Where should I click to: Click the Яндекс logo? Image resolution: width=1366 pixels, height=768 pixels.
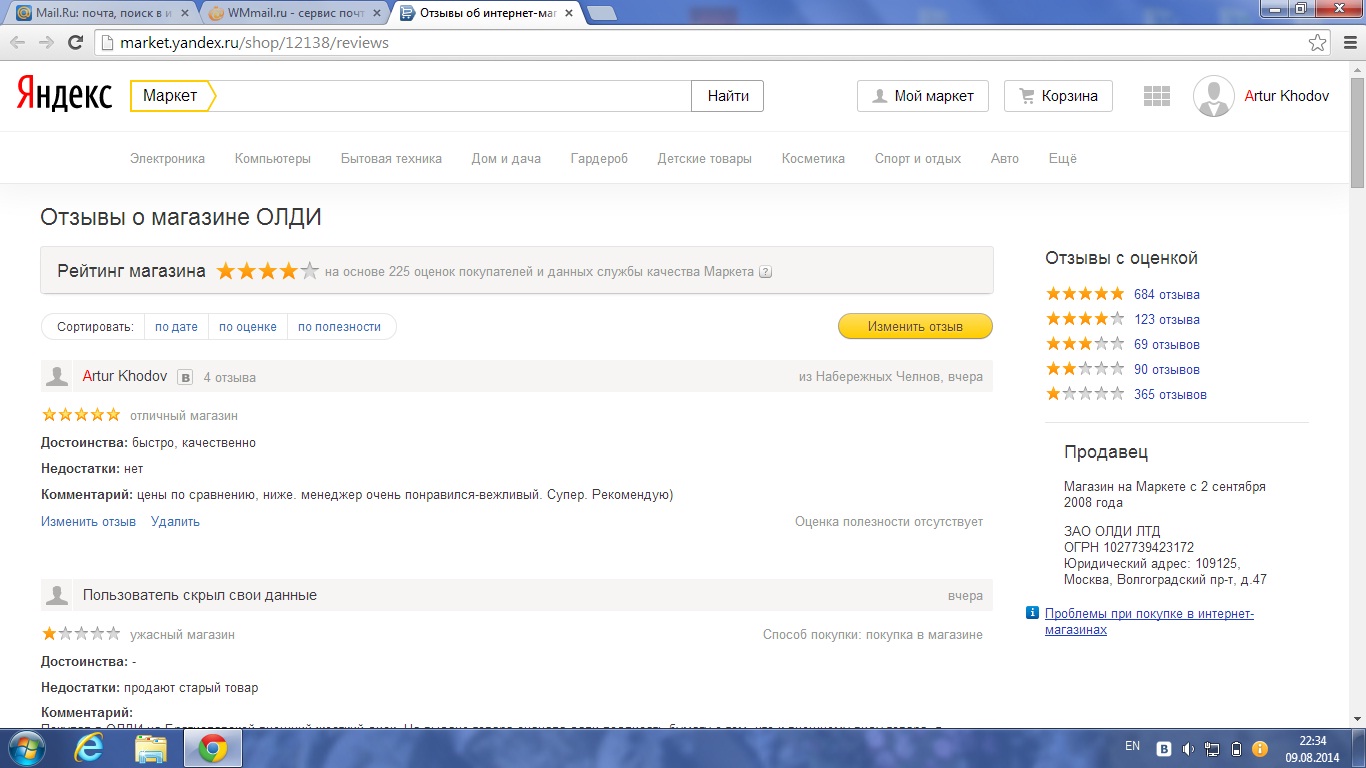(65, 95)
